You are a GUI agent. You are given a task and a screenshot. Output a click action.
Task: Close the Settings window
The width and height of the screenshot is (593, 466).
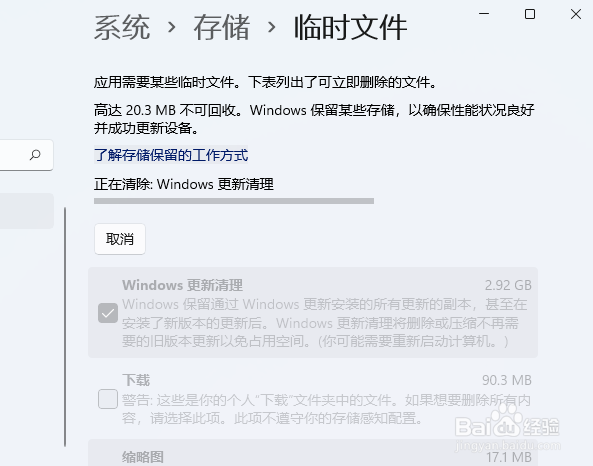576,14
